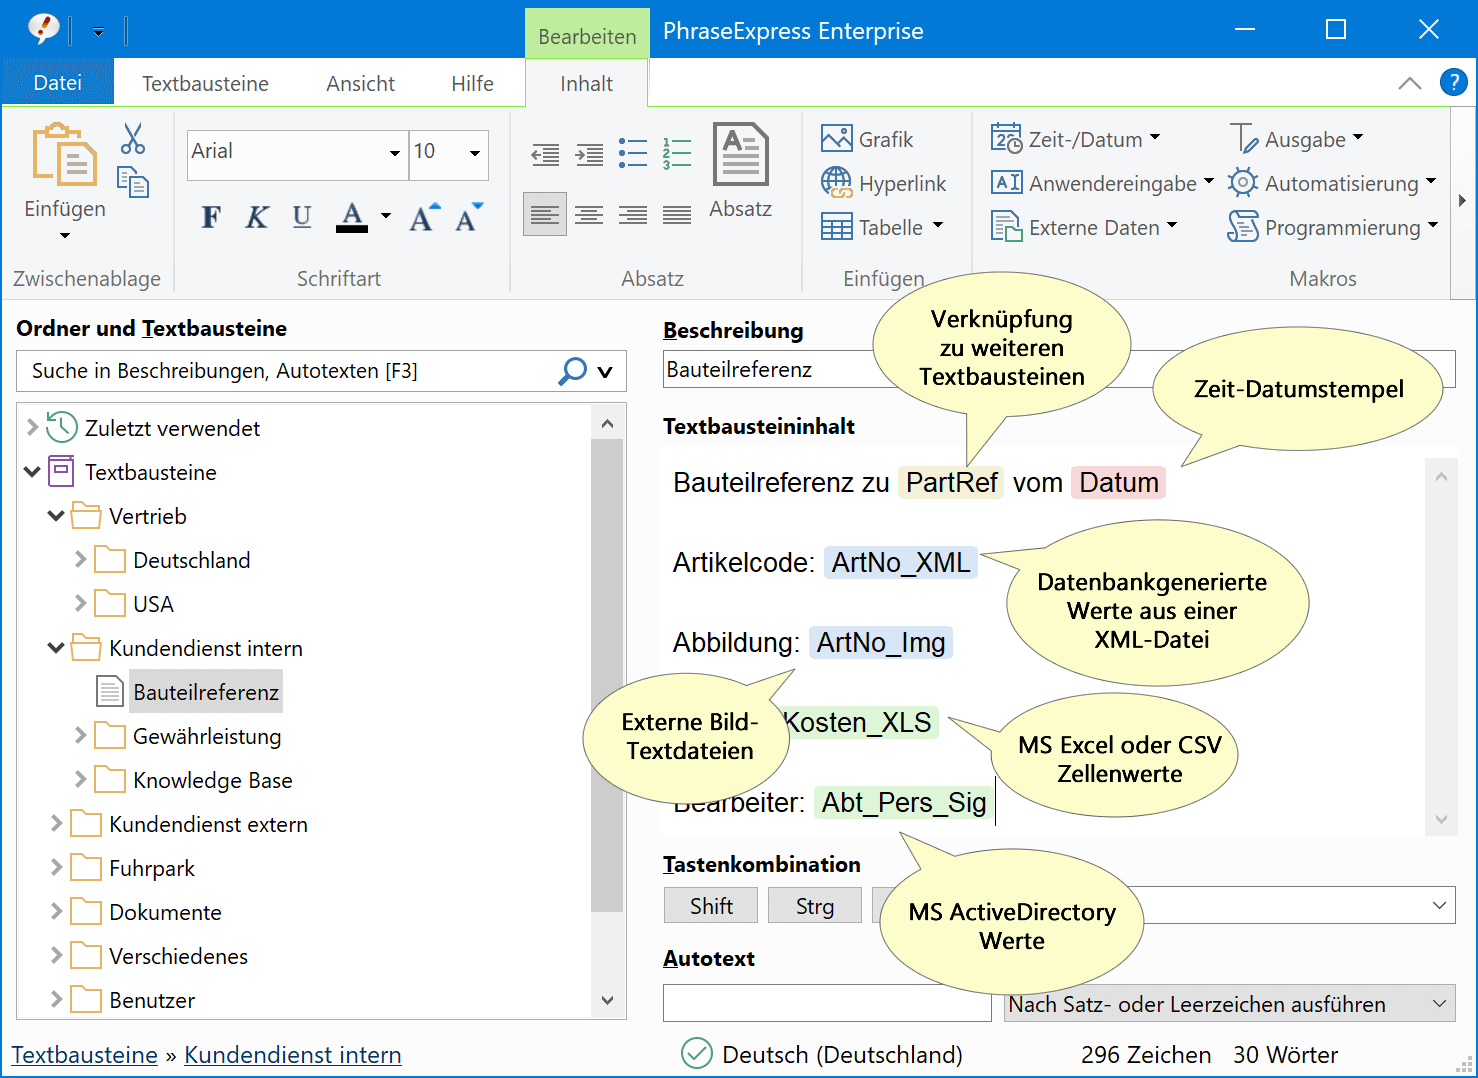Switch to Textbausteine tab
Image resolution: width=1478 pixels, height=1078 pixels.
pos(205,84)
